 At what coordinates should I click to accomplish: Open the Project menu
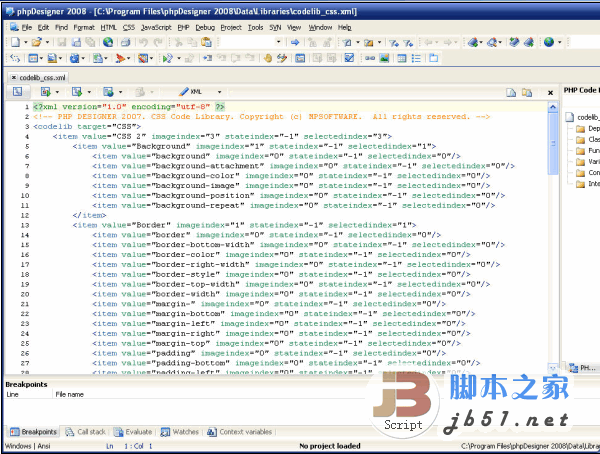pyautogui.click(x=231, y=28)
